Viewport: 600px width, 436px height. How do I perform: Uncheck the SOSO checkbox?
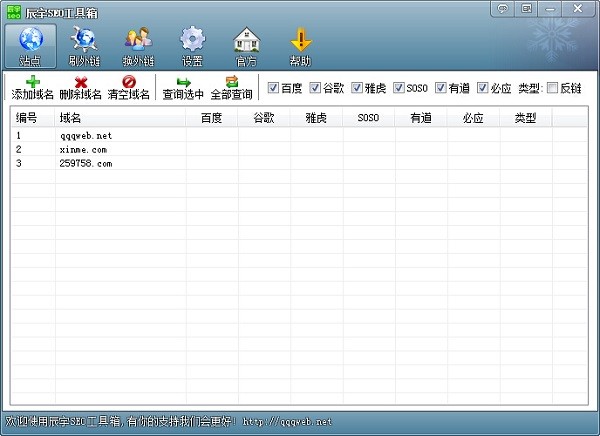[x=399, y=88]
